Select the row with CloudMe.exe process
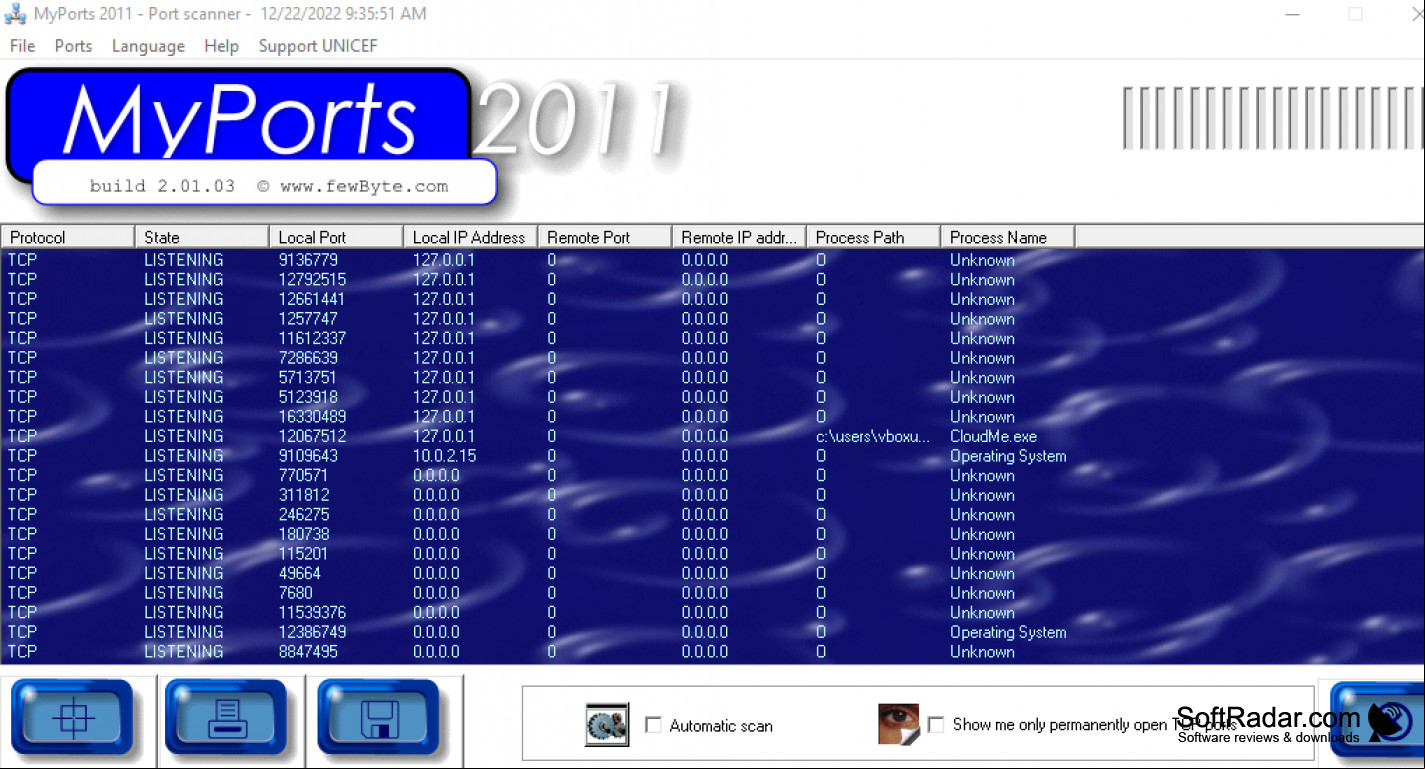The width and height of the screenshot is (1425, 769). 712,436
